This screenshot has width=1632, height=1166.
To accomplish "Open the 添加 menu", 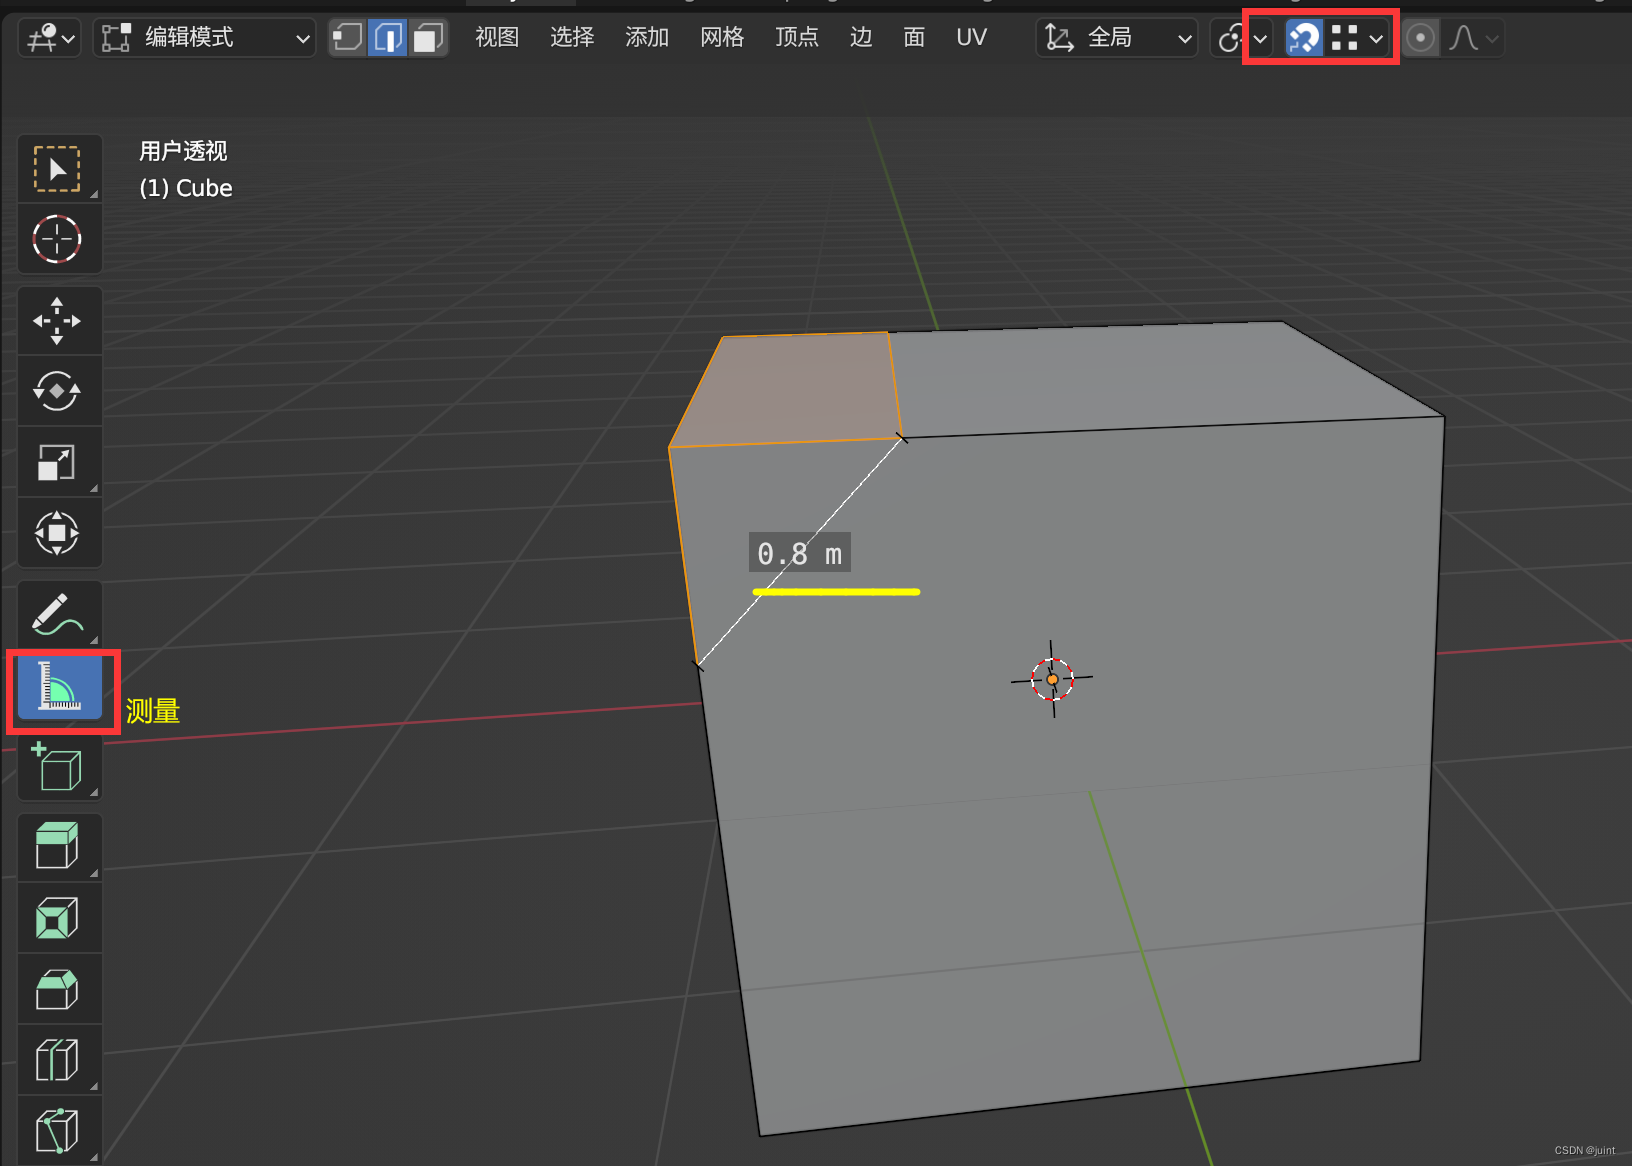I will point(647,38).
